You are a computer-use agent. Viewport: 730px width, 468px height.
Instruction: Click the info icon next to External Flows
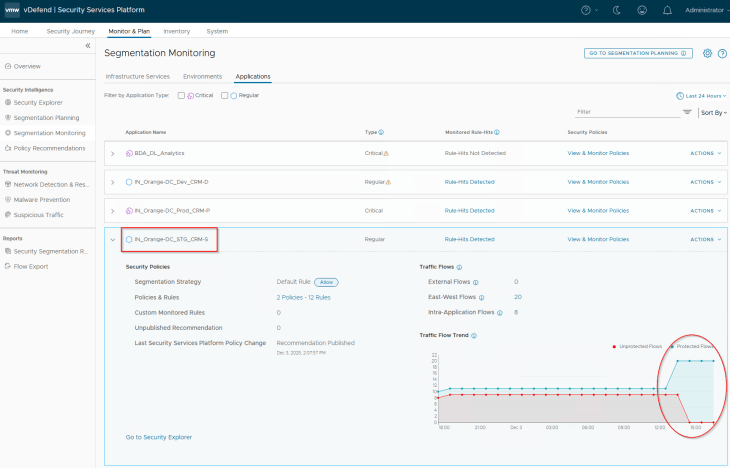point(474,282)
